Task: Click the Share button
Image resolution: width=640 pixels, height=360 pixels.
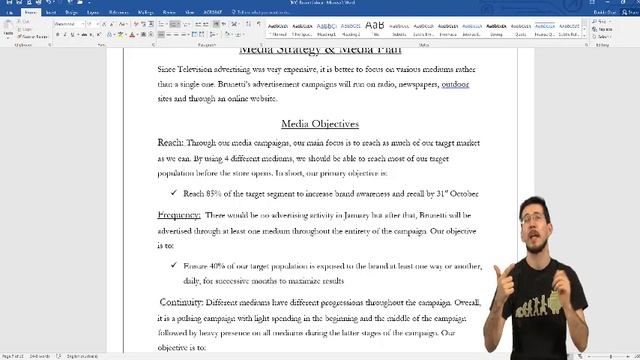Action: pos(630,13)
